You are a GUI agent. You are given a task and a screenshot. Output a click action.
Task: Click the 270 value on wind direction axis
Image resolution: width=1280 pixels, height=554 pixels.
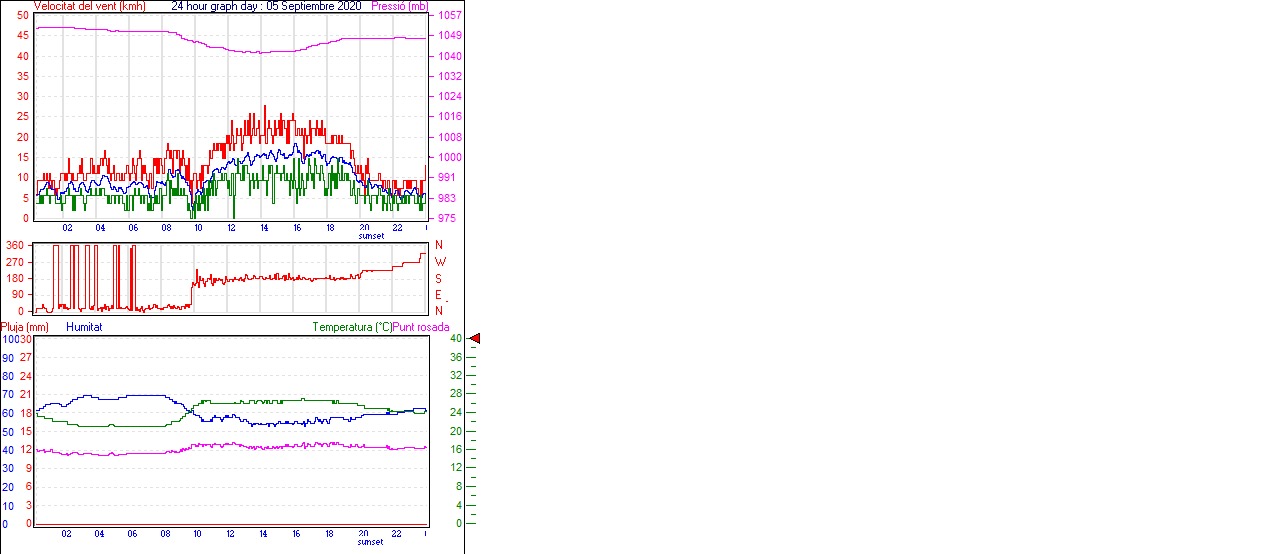pos(15,262)
